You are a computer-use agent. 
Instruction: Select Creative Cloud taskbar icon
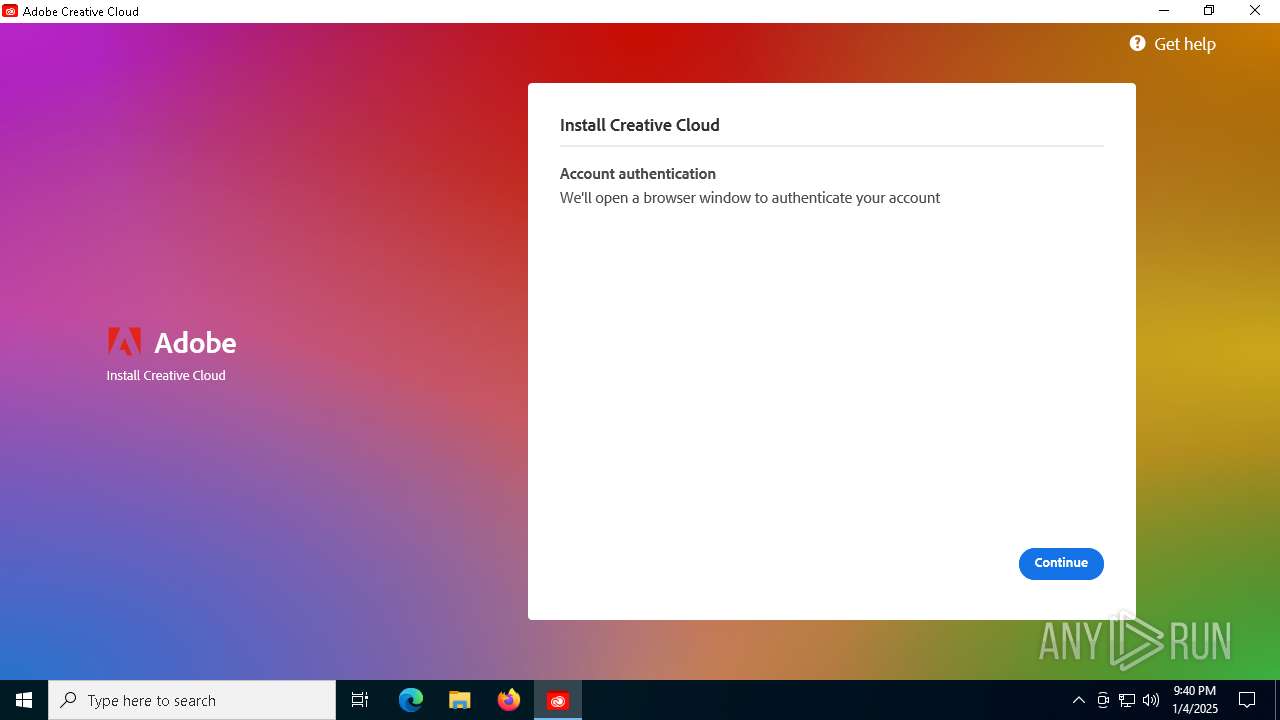pos(558,700)
